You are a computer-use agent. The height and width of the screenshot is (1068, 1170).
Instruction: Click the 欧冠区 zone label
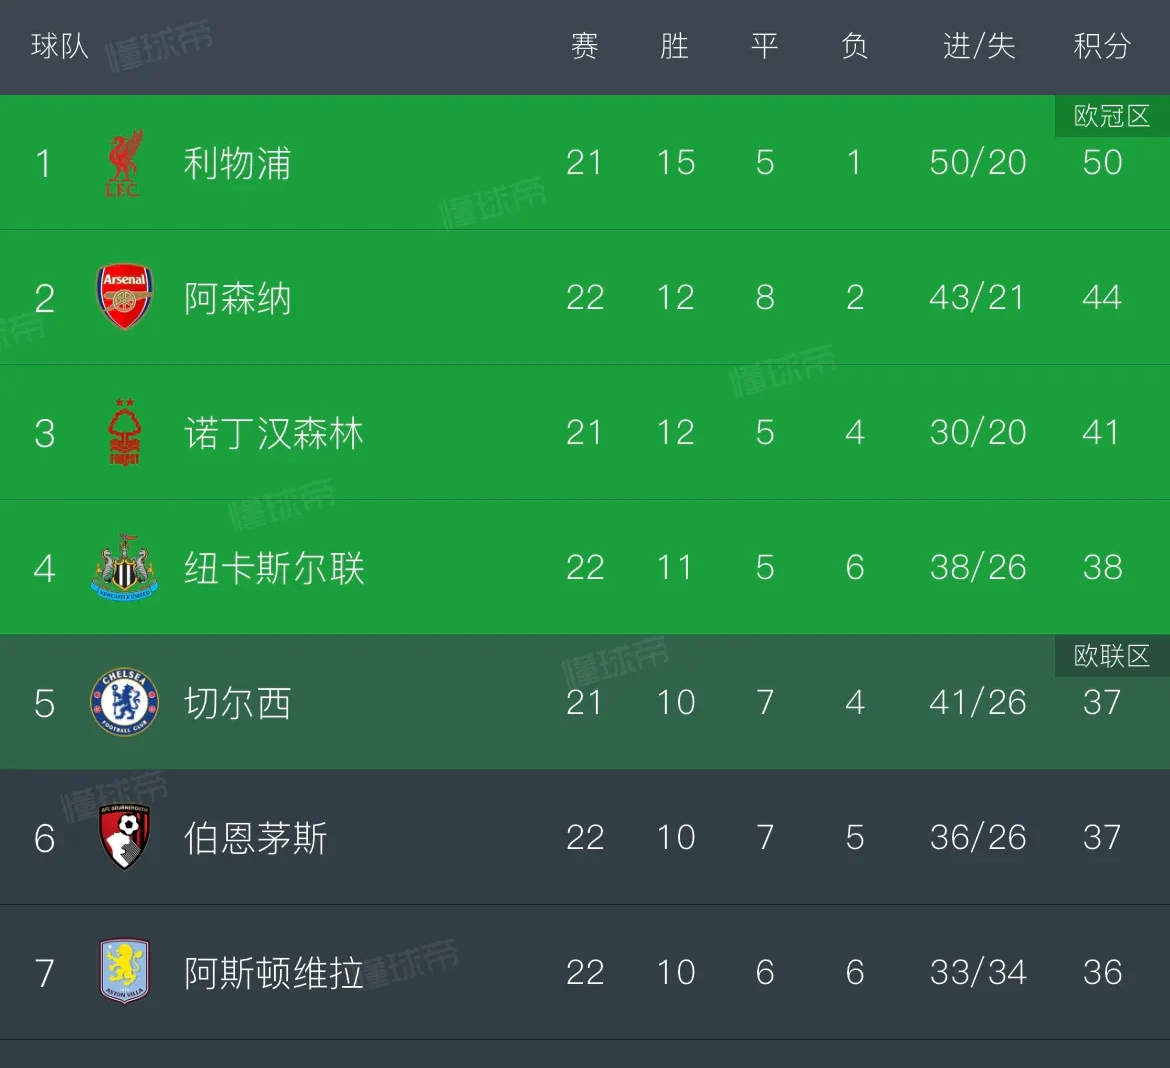[x=1111, y=116]
